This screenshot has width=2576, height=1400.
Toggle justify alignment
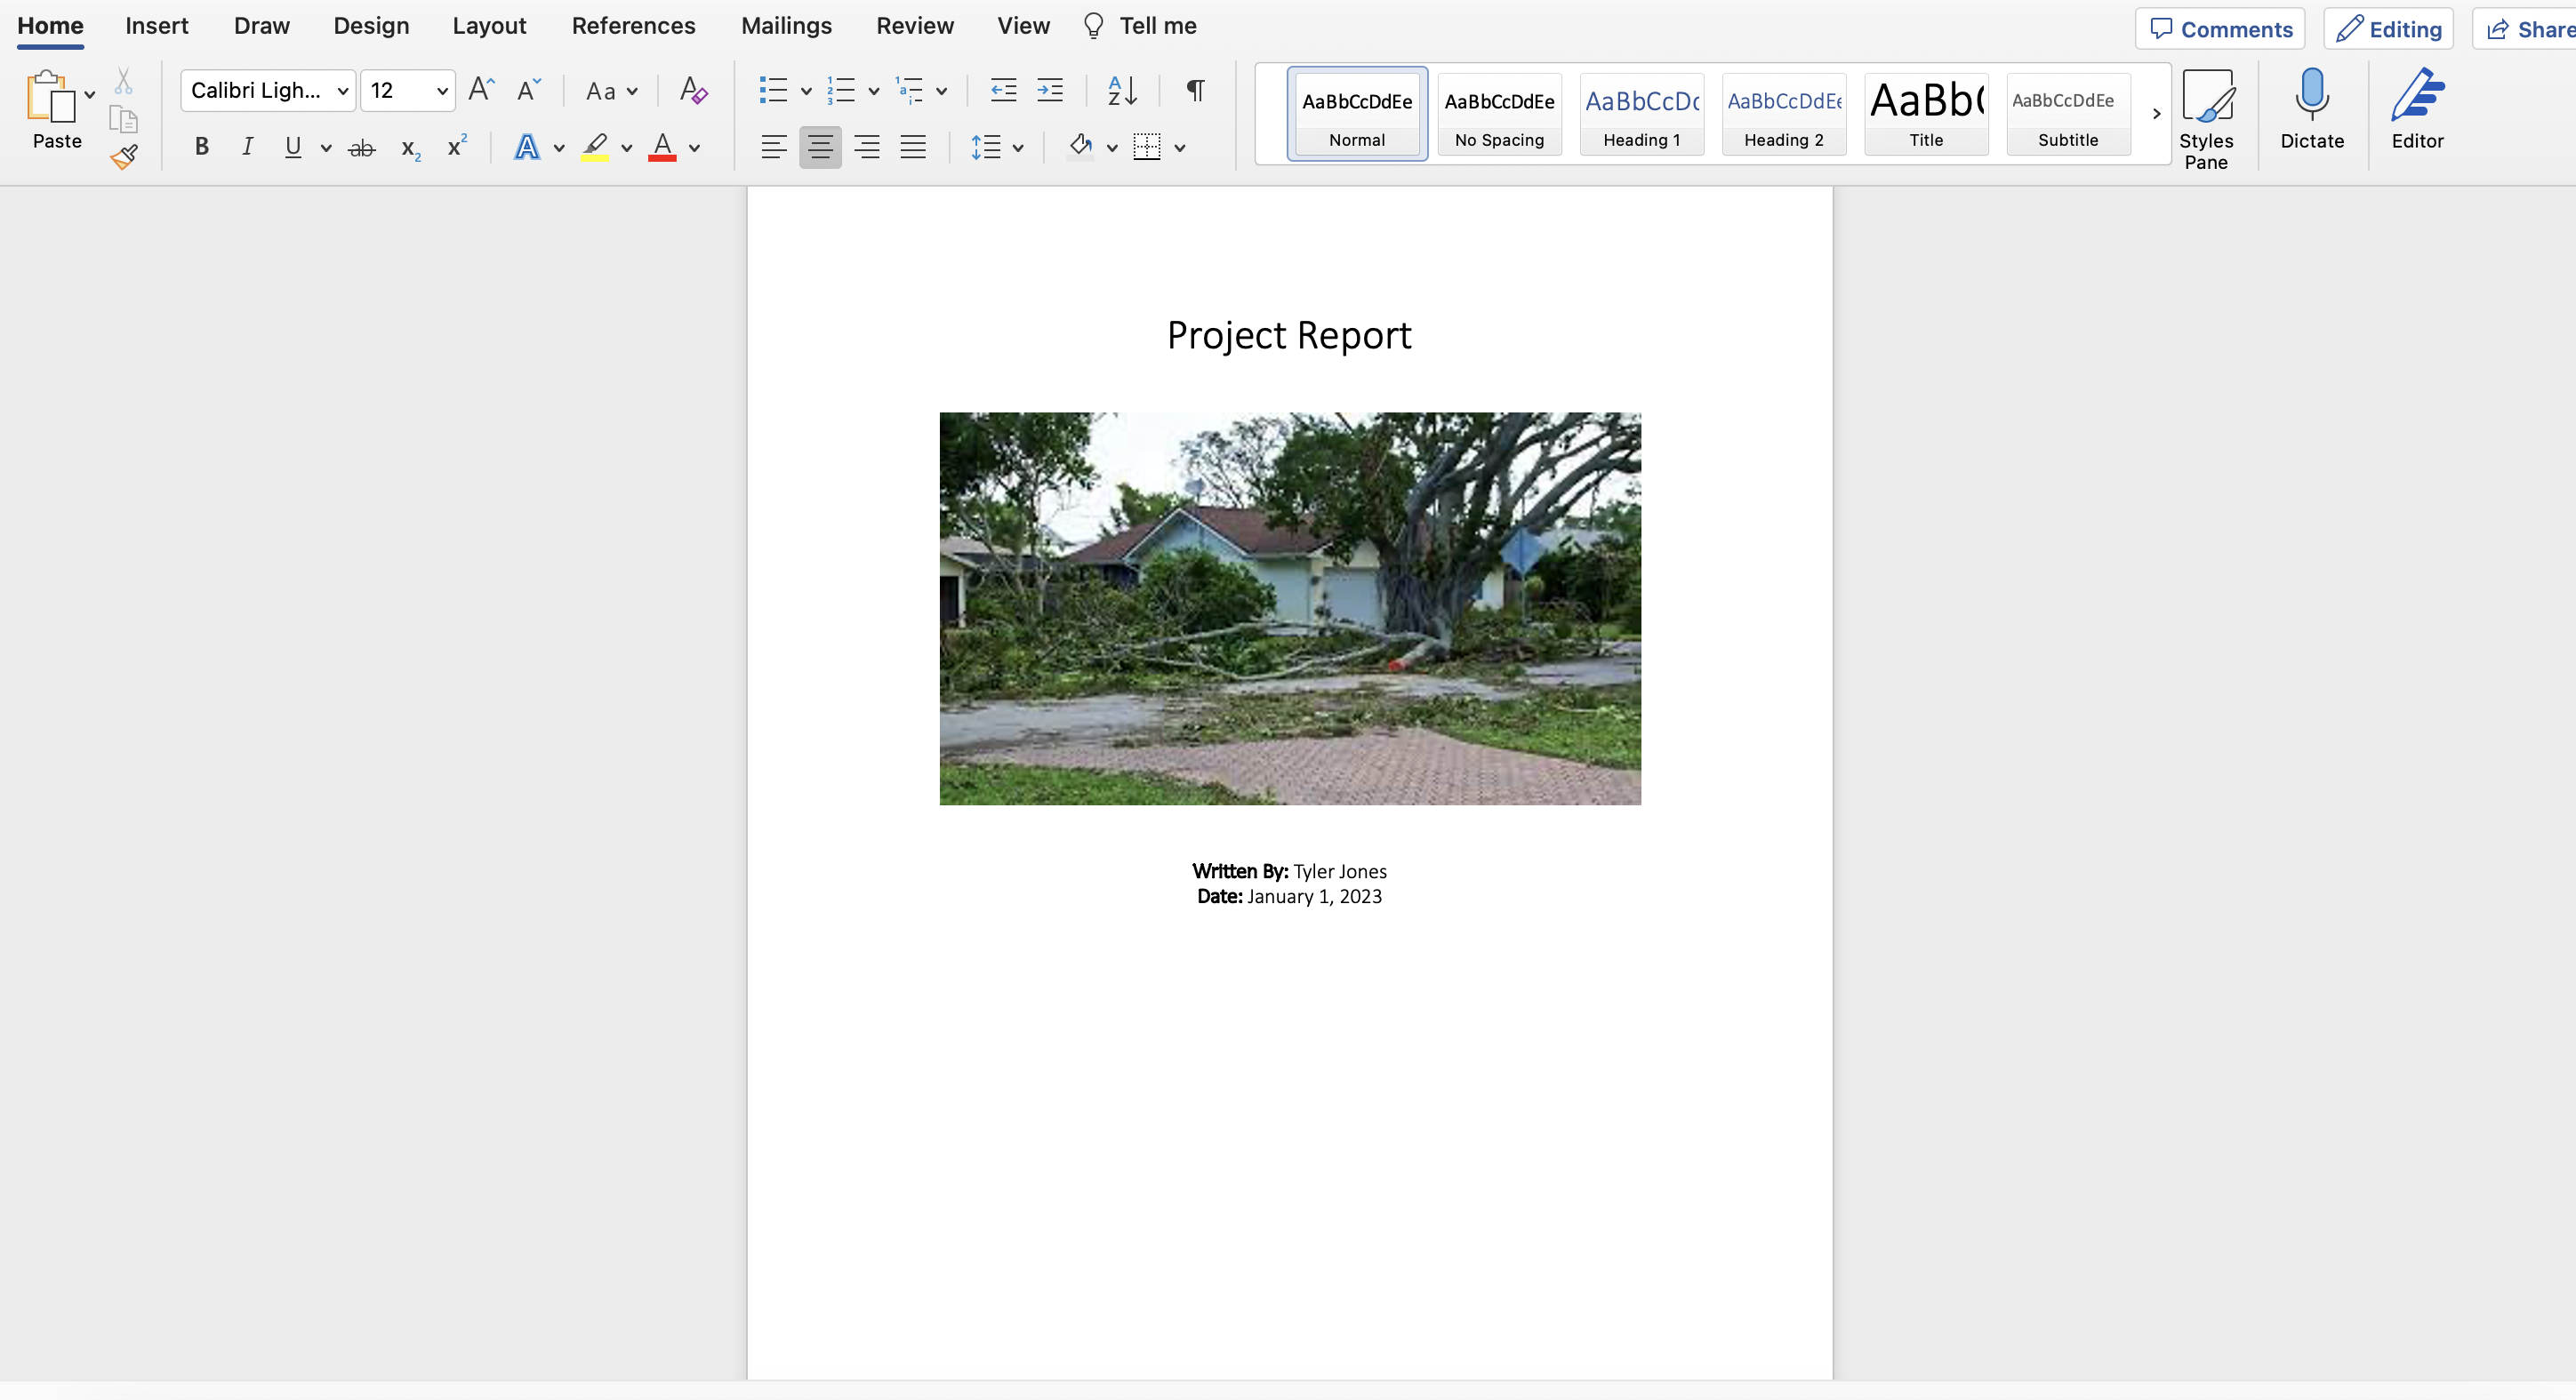(914, 146)
